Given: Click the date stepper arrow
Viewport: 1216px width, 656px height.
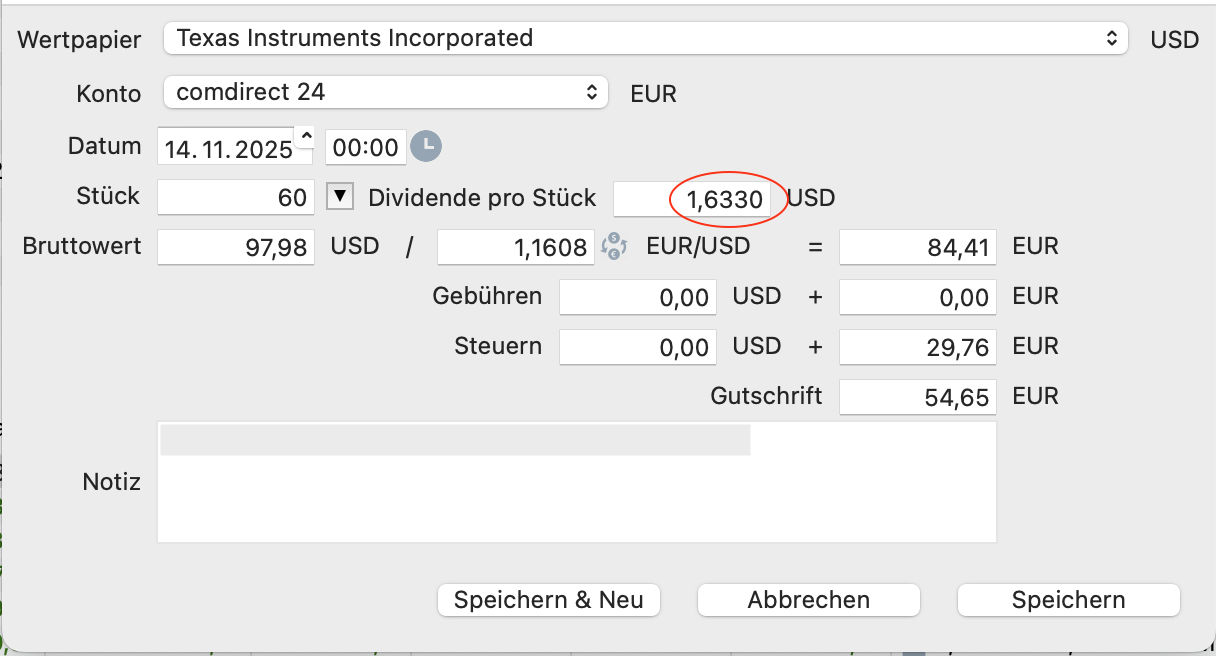Looking at the screenshot, I should pyautogui.click(x=306, y=136).
